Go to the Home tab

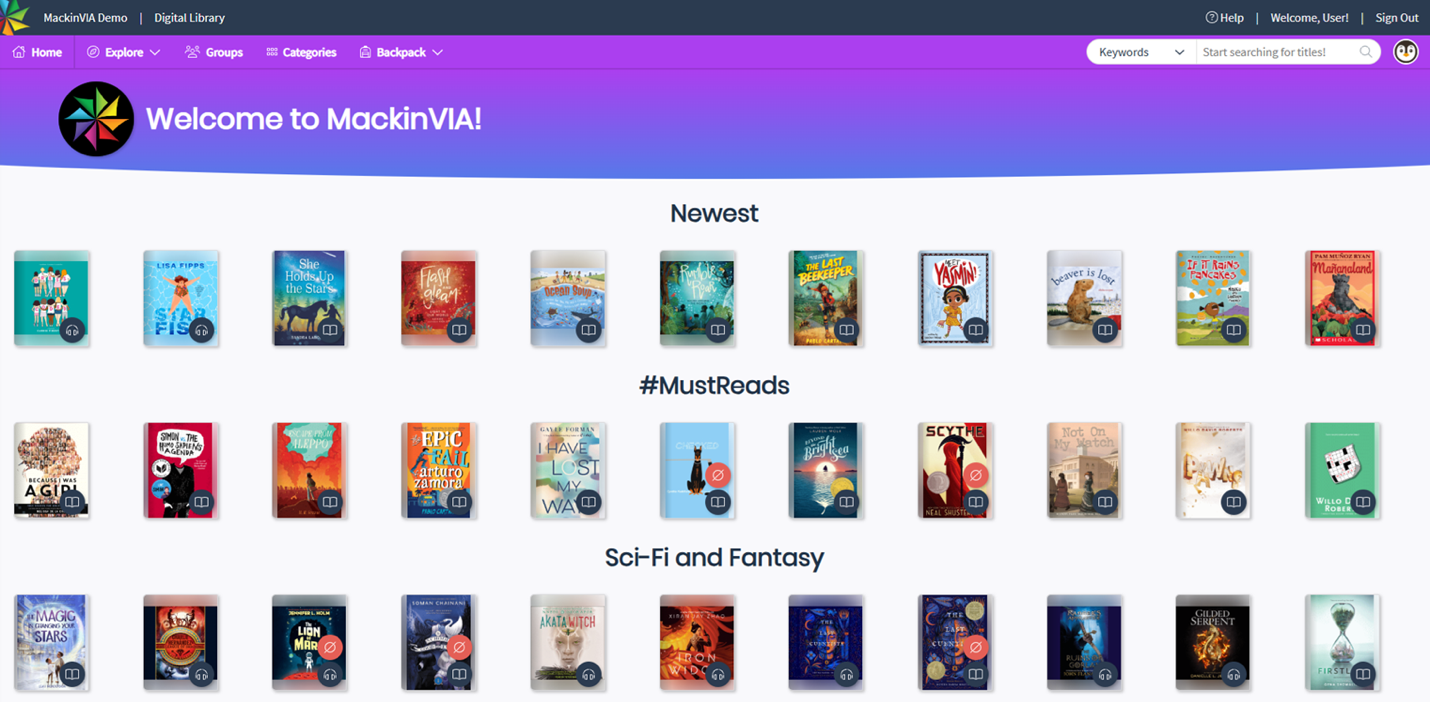tap(37, 52)
